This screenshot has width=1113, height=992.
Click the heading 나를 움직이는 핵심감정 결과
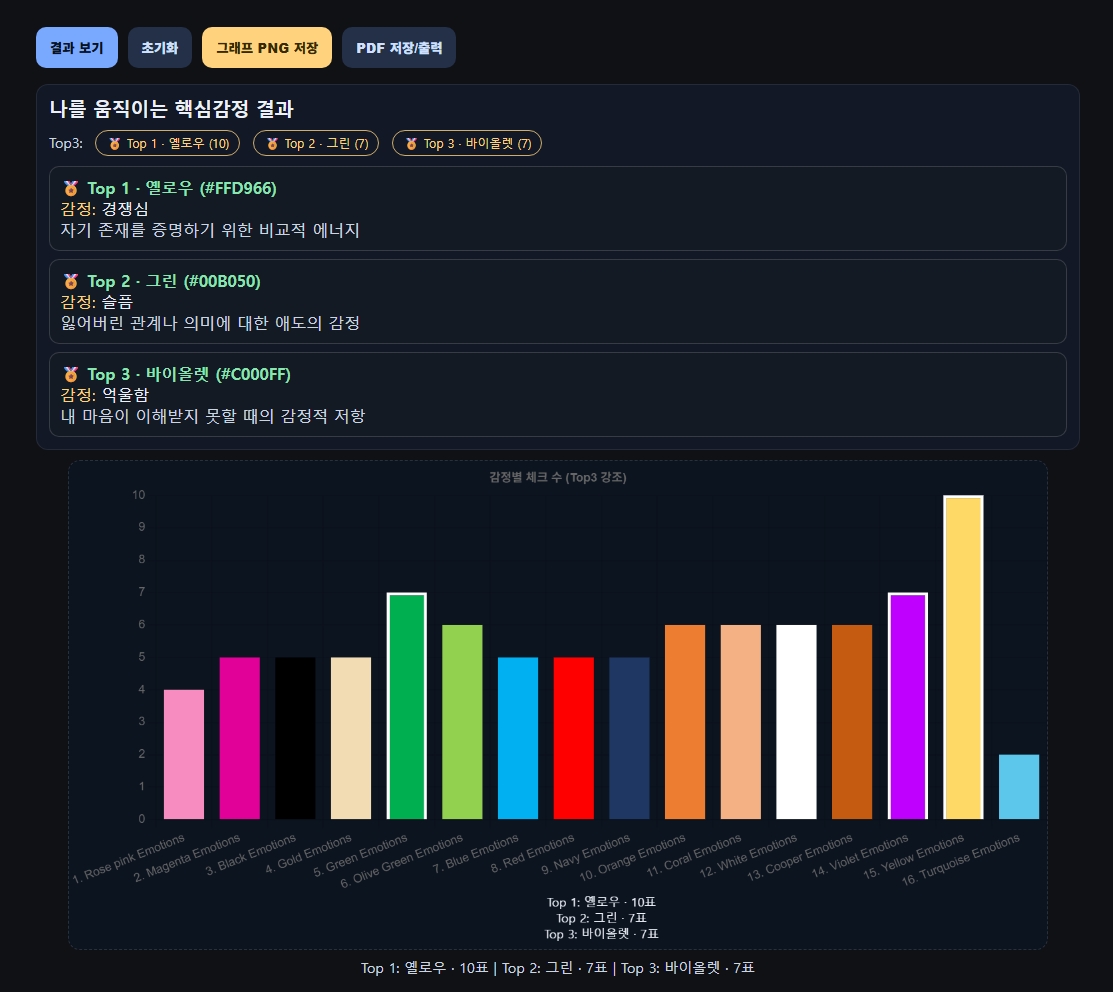point(172,109)
